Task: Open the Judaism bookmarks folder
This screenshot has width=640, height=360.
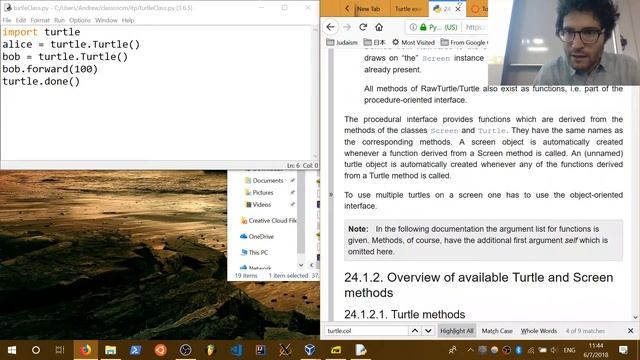Action: 342,42
